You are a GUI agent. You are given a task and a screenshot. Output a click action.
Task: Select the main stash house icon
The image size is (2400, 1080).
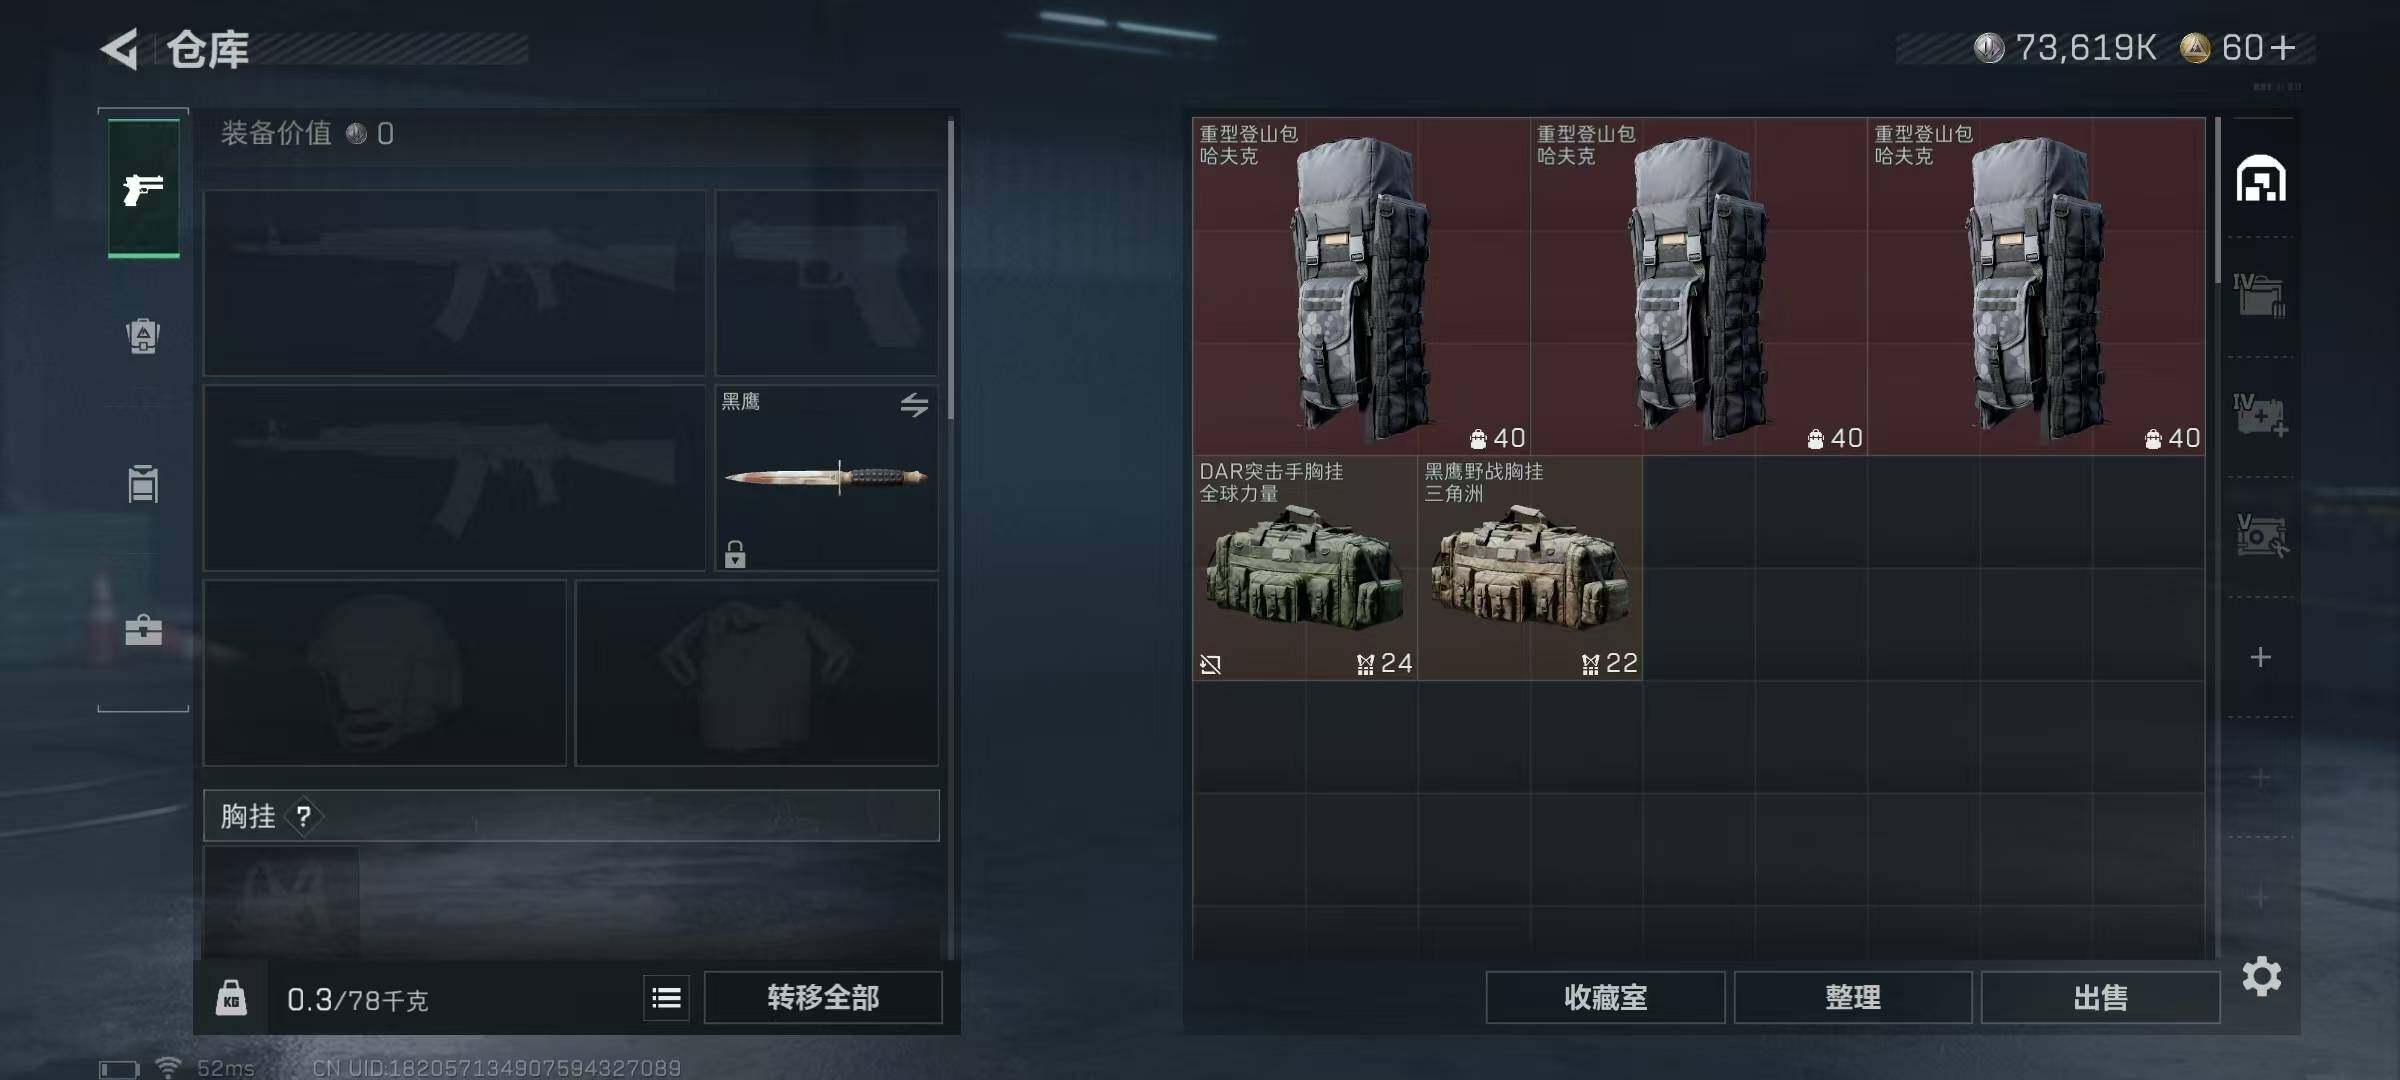pos(2261,179)
